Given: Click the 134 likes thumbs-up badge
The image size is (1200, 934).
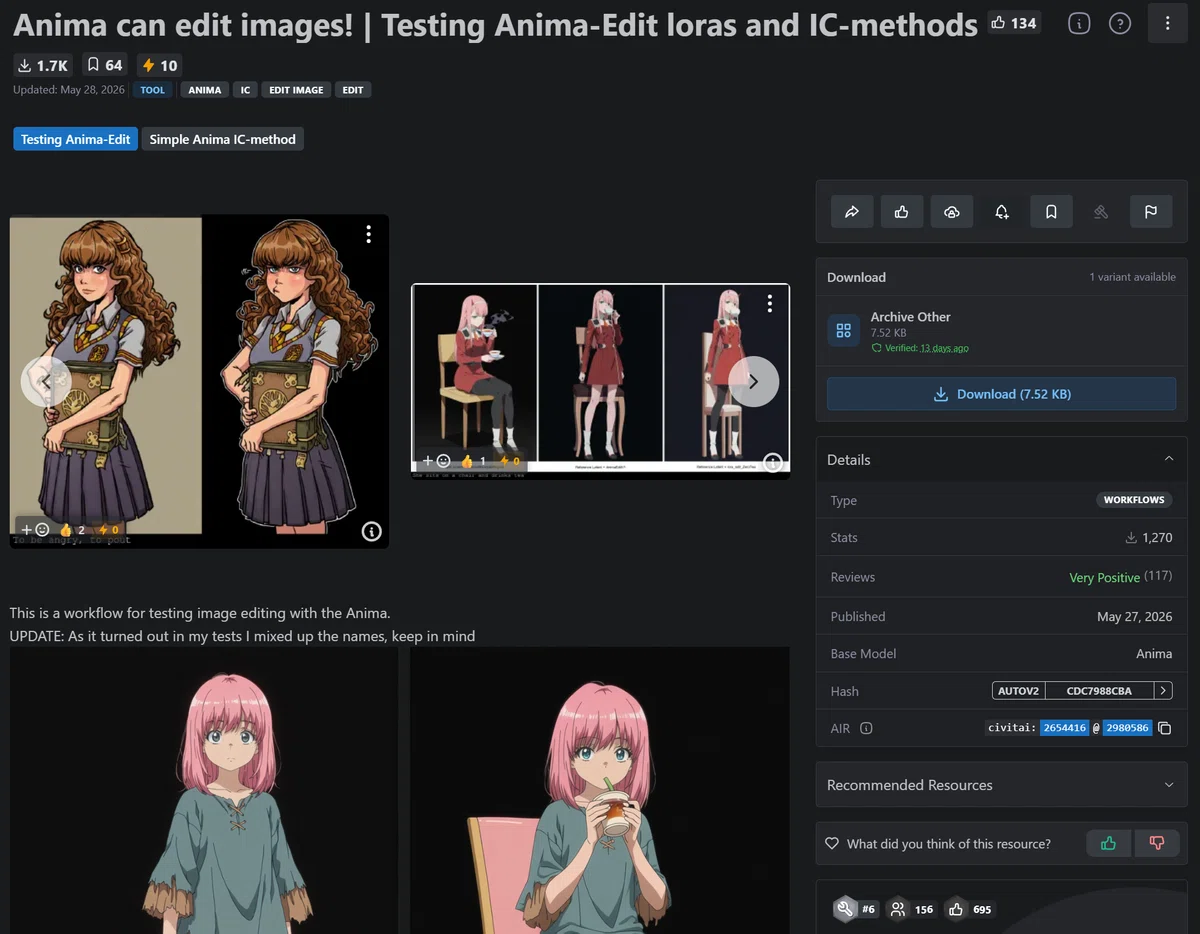Looking at the screenshot, I should coord(1013,23).
